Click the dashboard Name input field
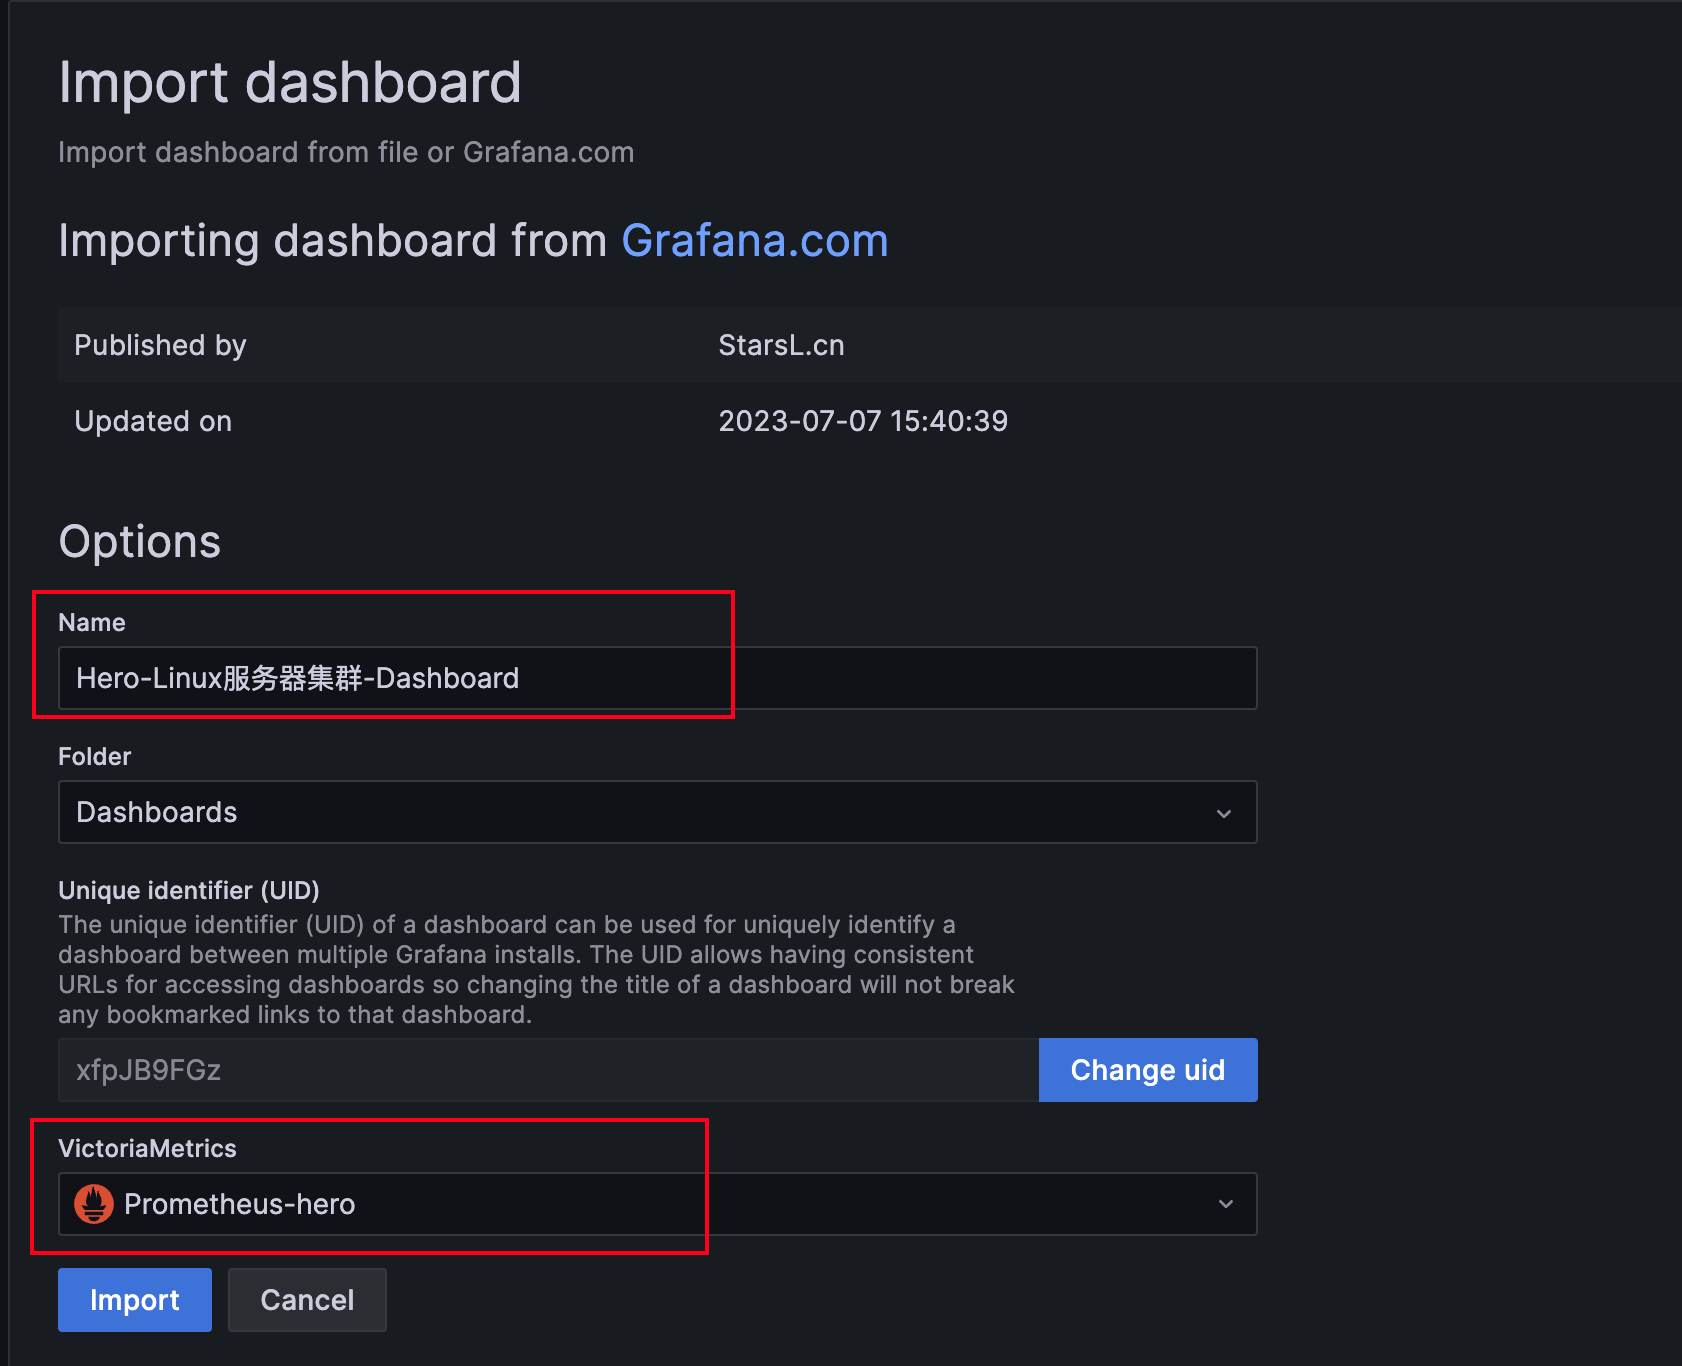This screenshot has height=1366, width=1682. pyautogui.click(x=658, y=678)
